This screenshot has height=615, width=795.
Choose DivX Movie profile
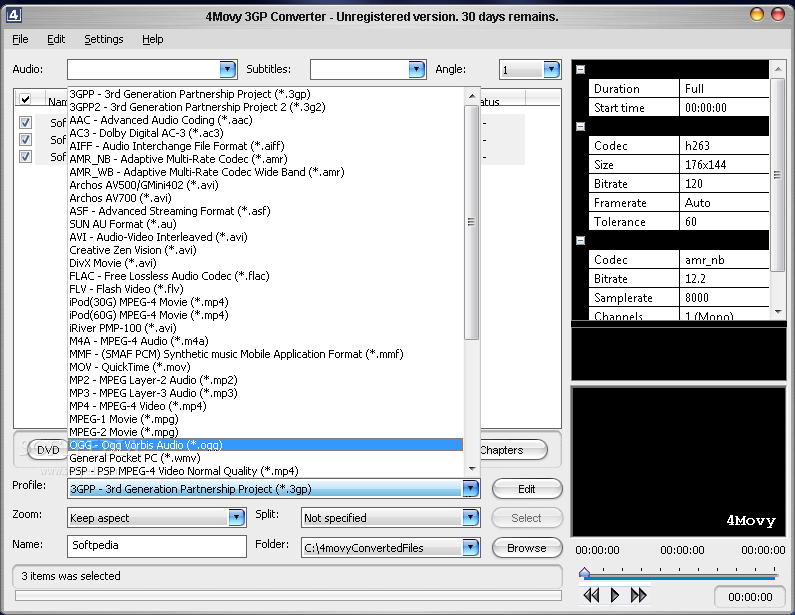[x=265, y=263]
